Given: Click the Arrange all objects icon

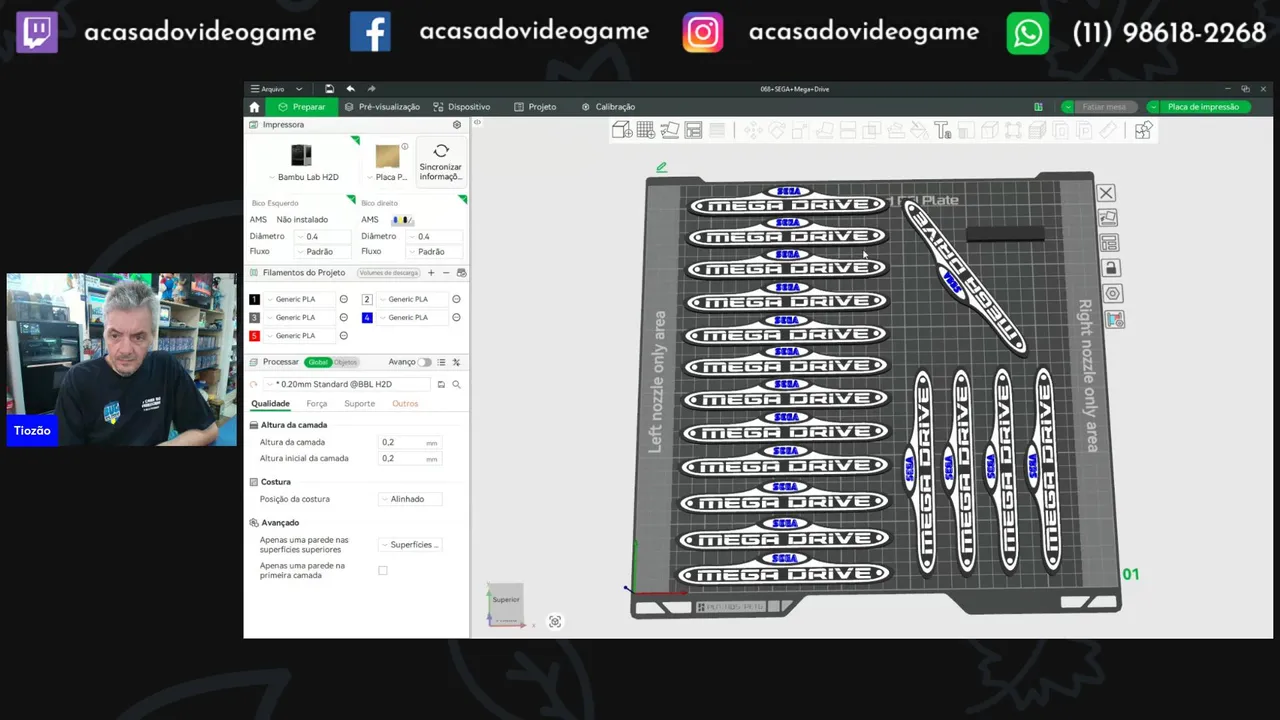Looking at the screenshot, I should tap(693, 130).
